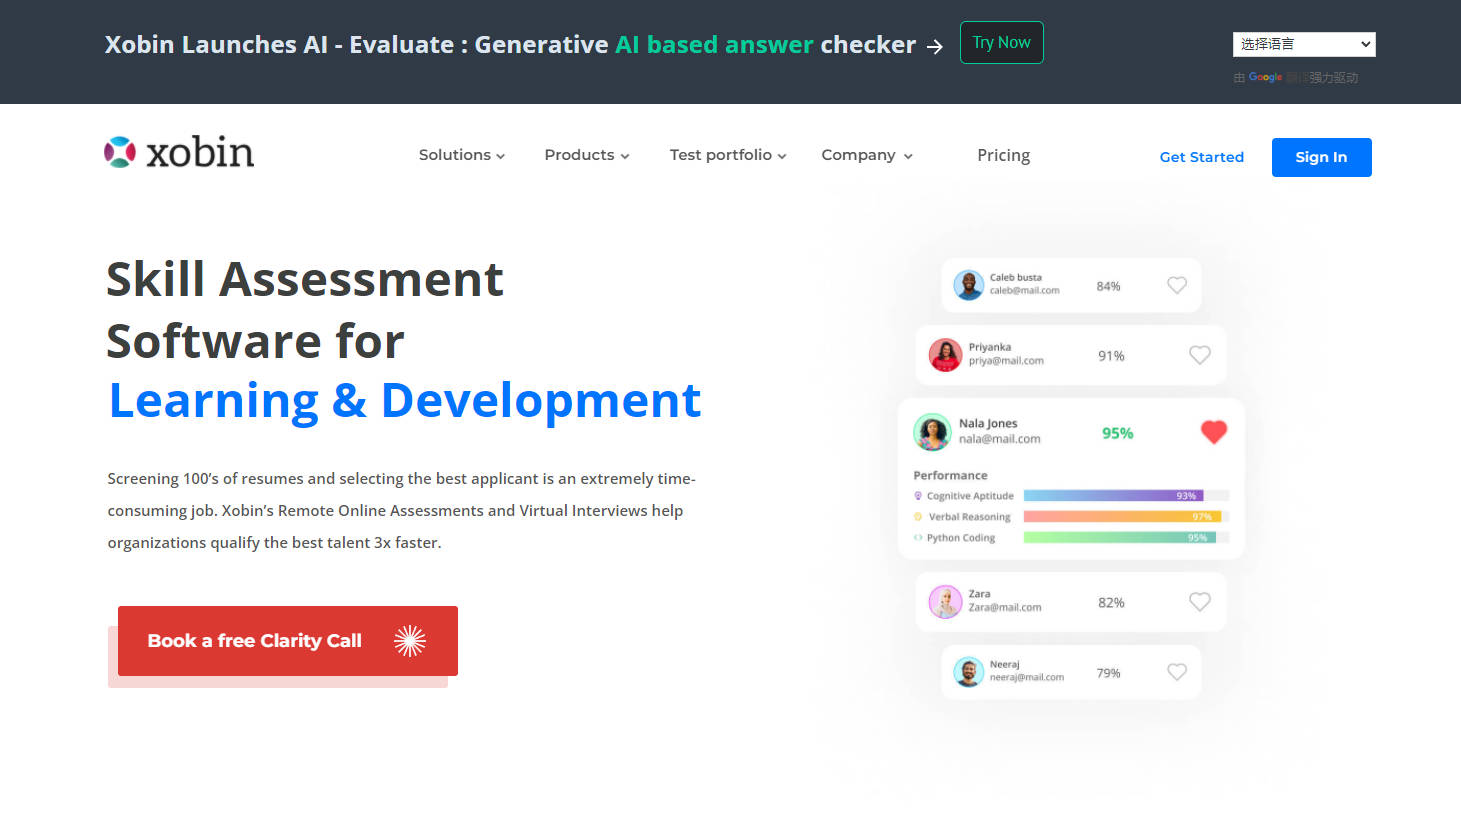1461x820 pixels.
Task: Open the language selection dropdown
Action: (1303, 44)
